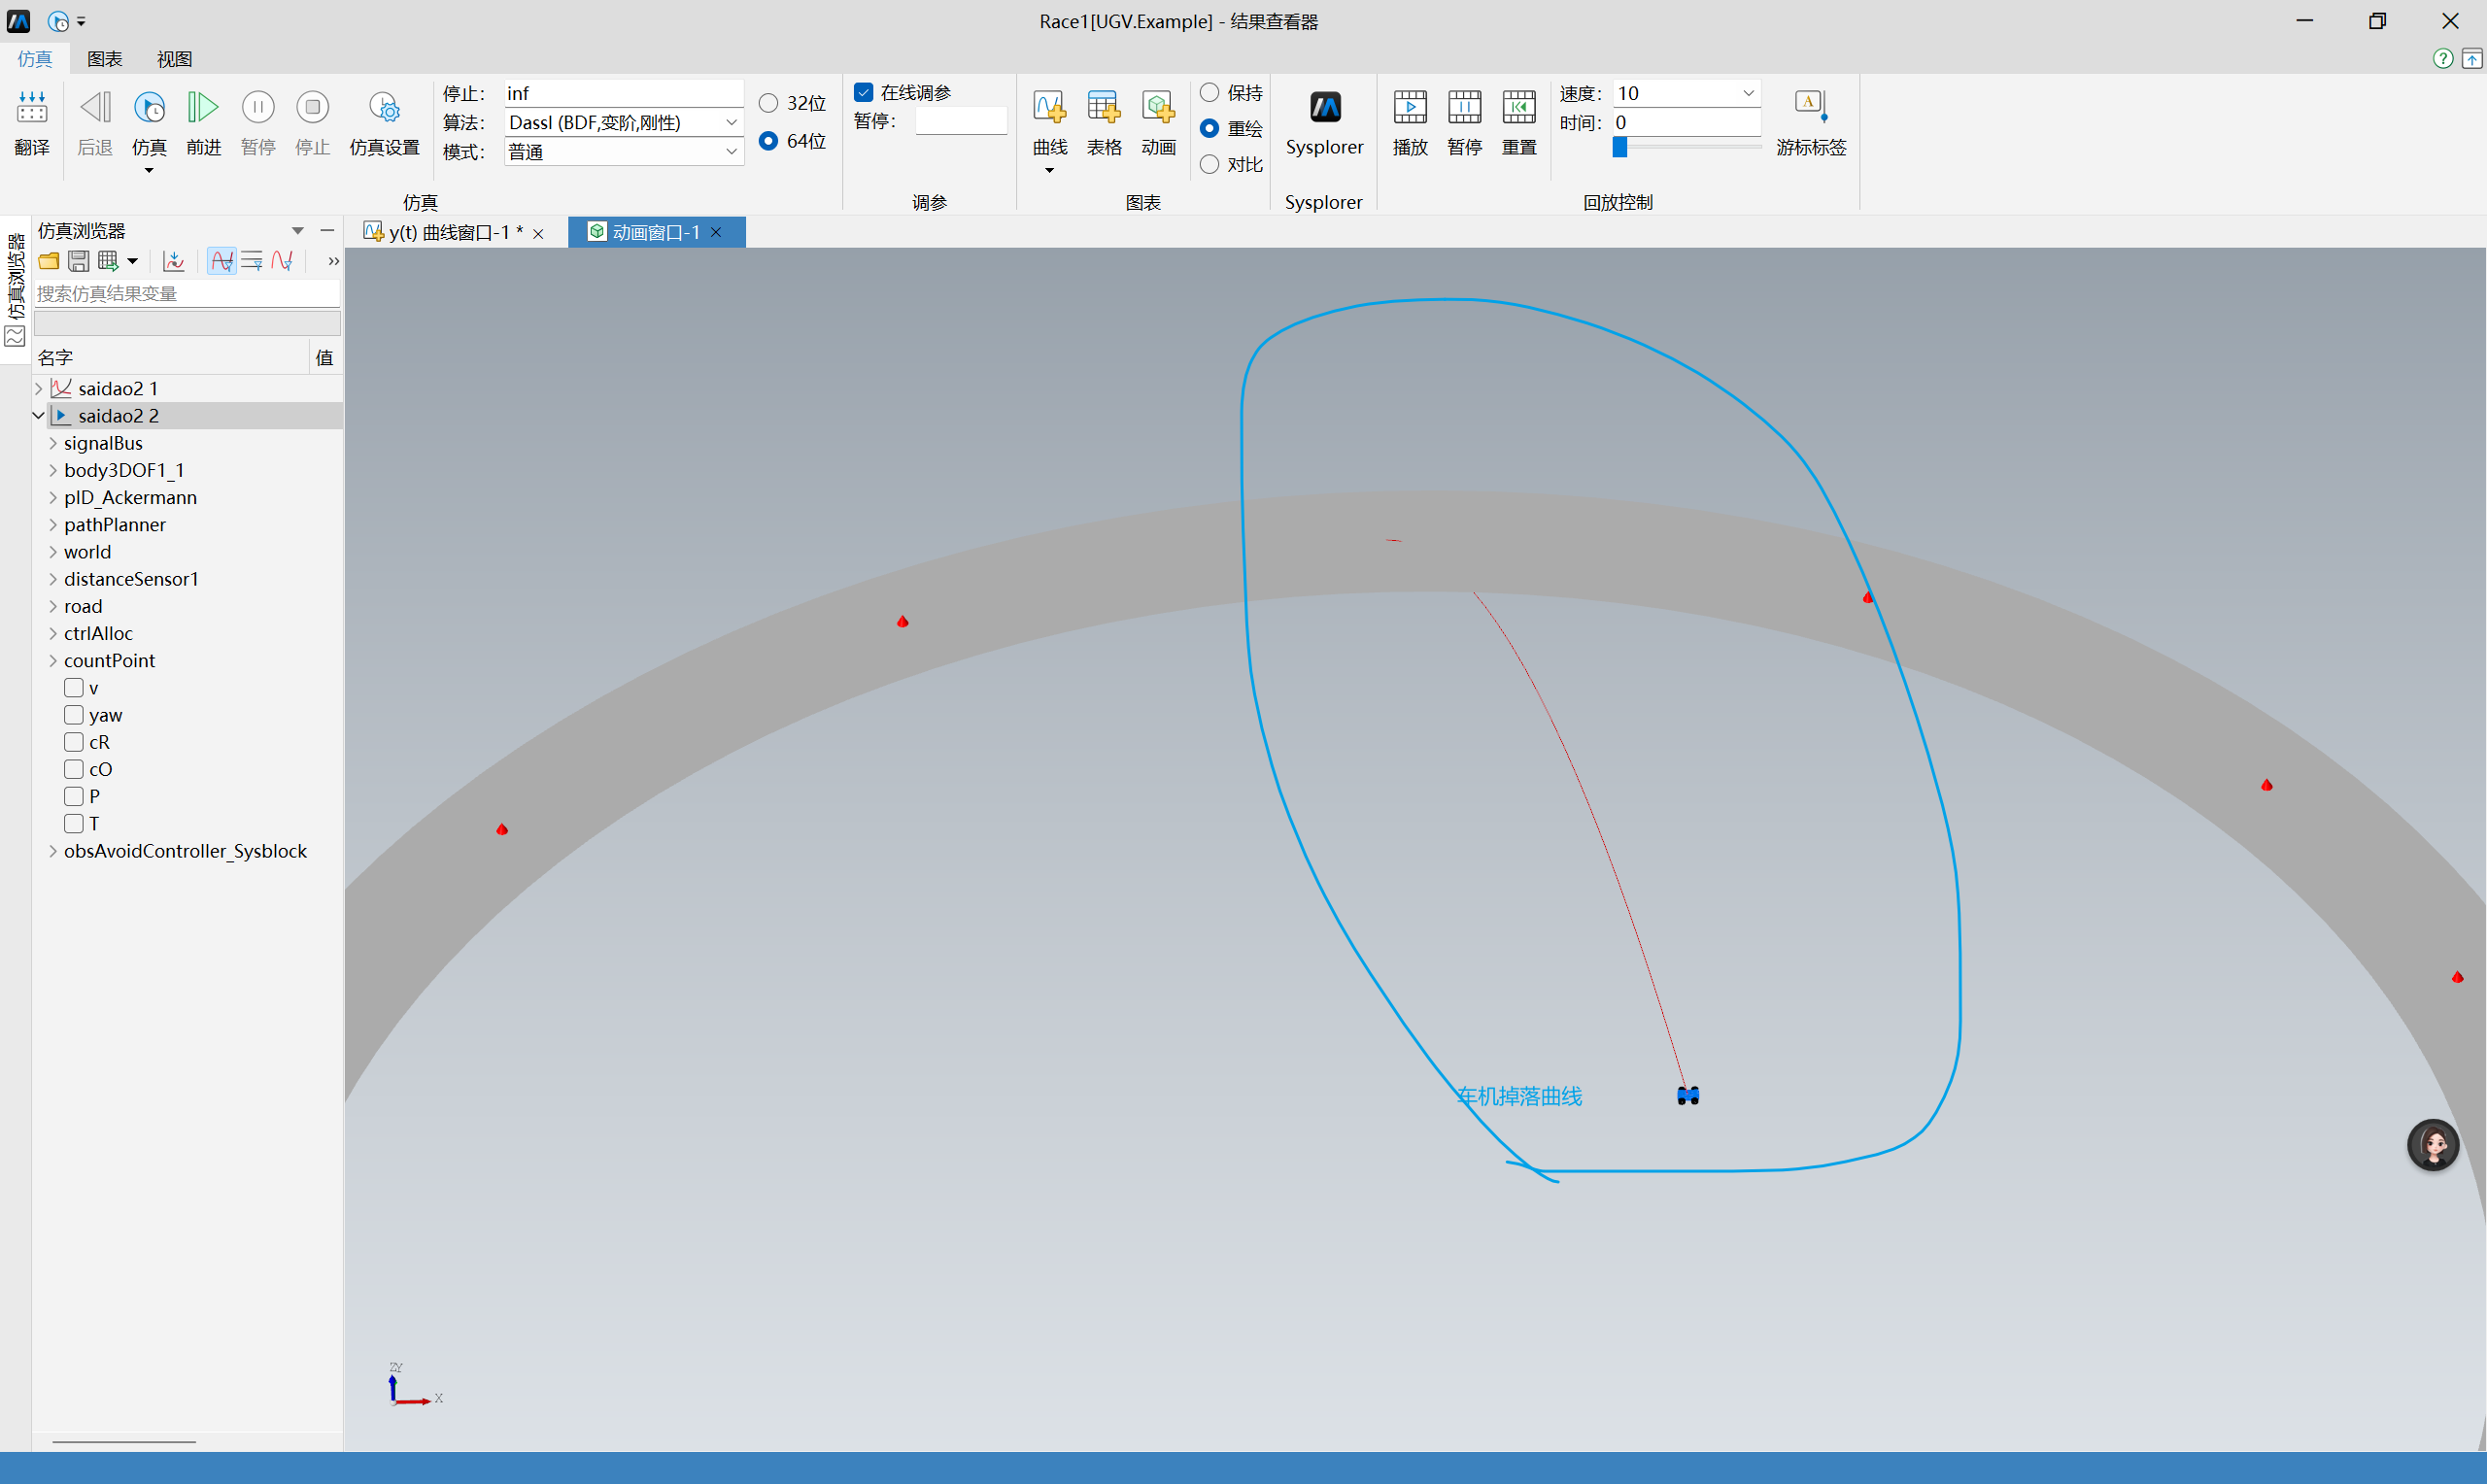The image size is (2487, 1484).
Task: Check the cR variable checkbox
Action: click(74, 742)
